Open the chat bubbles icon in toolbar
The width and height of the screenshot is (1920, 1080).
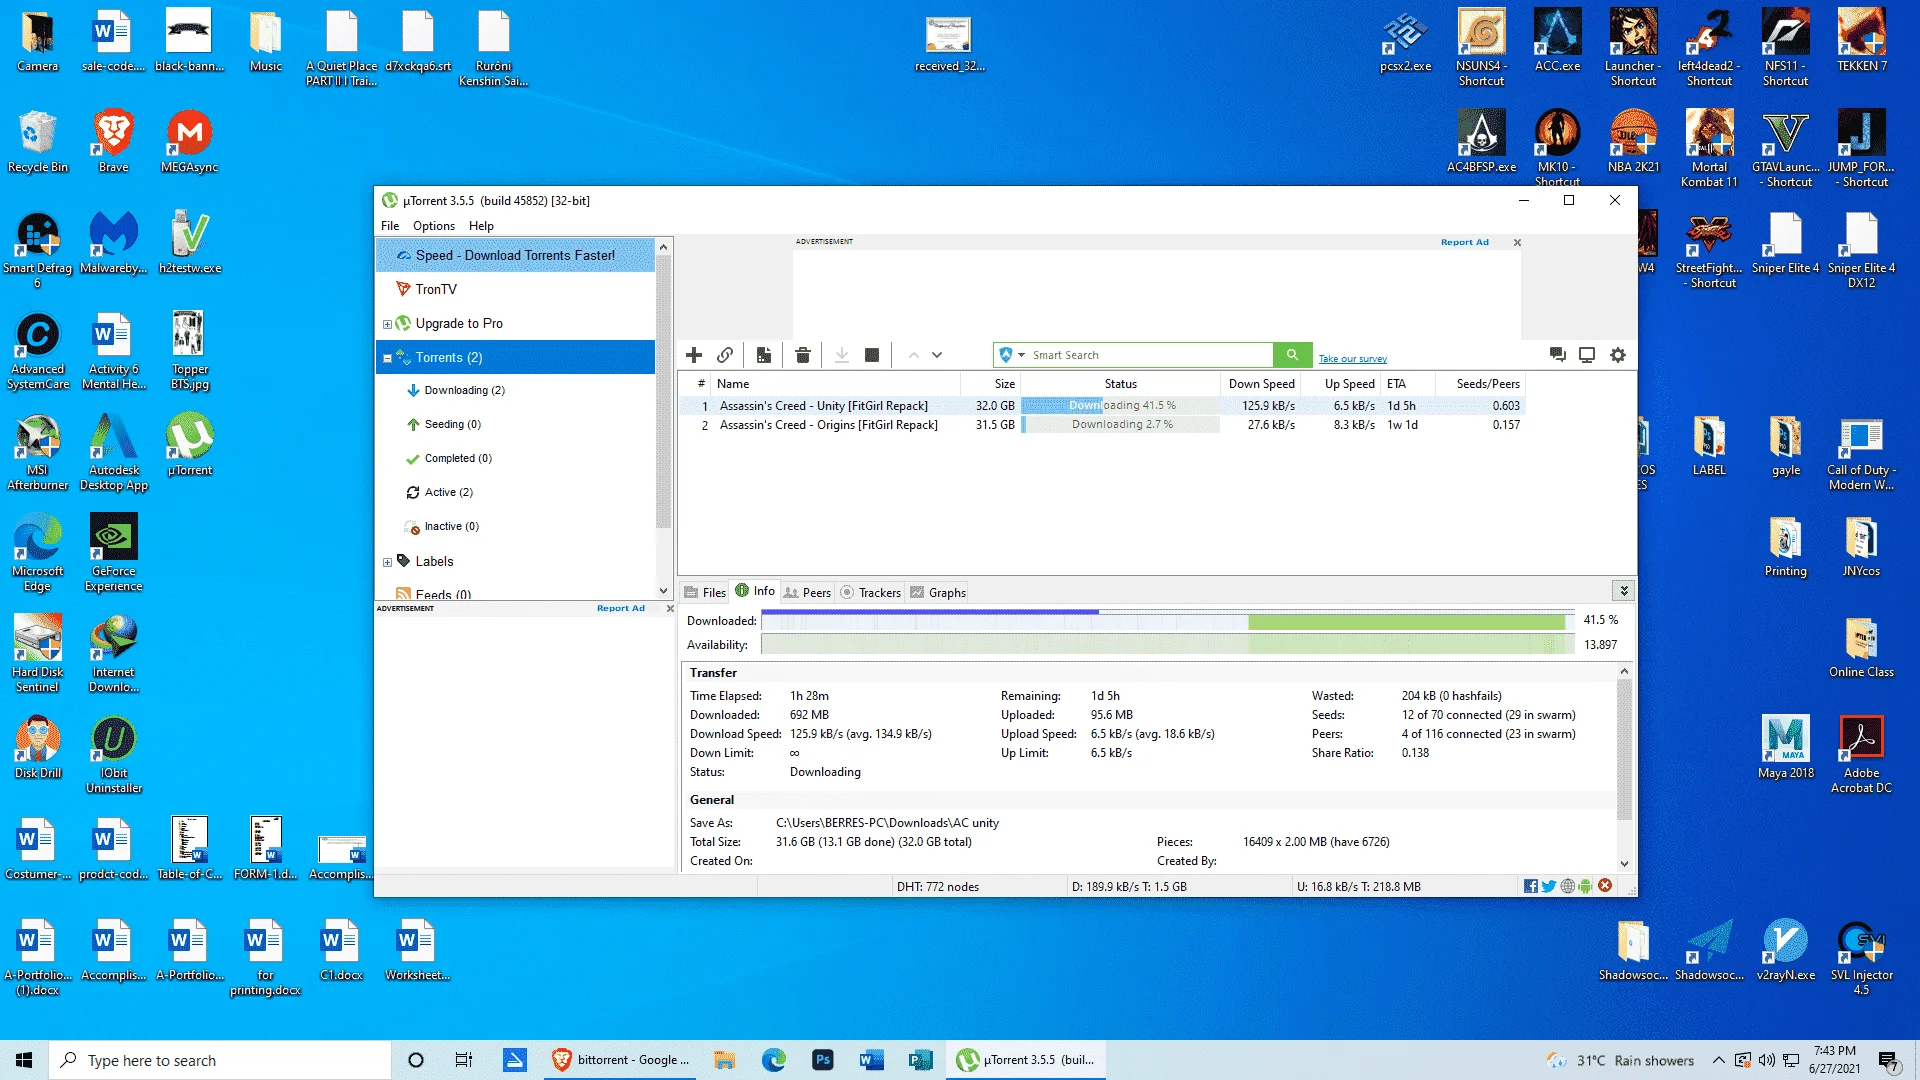pos(1557,355)
